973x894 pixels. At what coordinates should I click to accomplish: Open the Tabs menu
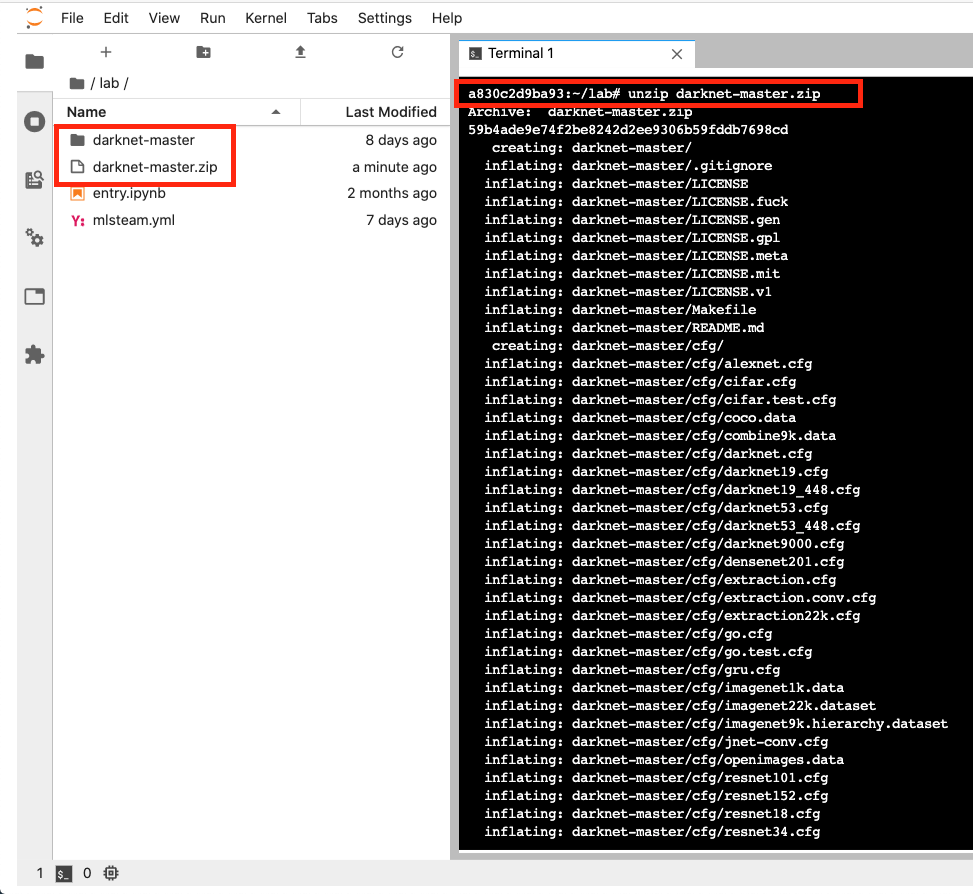[x=322, y=18]
